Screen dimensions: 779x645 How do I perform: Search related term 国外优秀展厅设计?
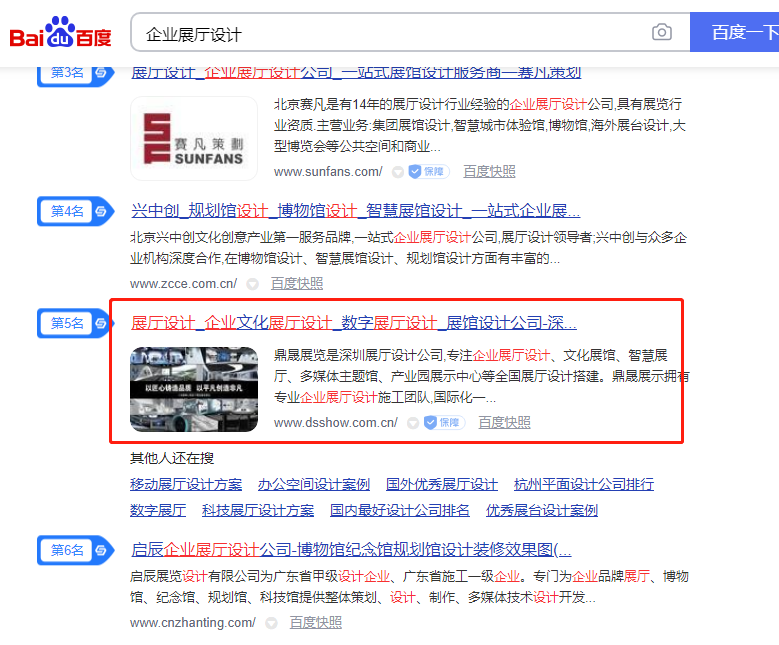442,484
